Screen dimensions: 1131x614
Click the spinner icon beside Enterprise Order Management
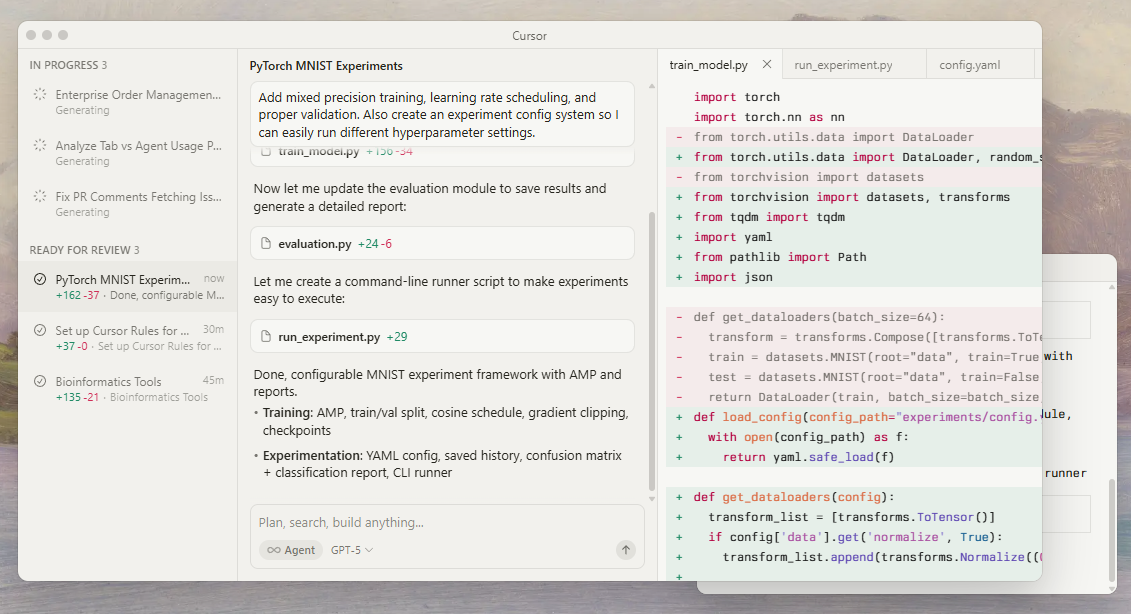coord(40,94)
